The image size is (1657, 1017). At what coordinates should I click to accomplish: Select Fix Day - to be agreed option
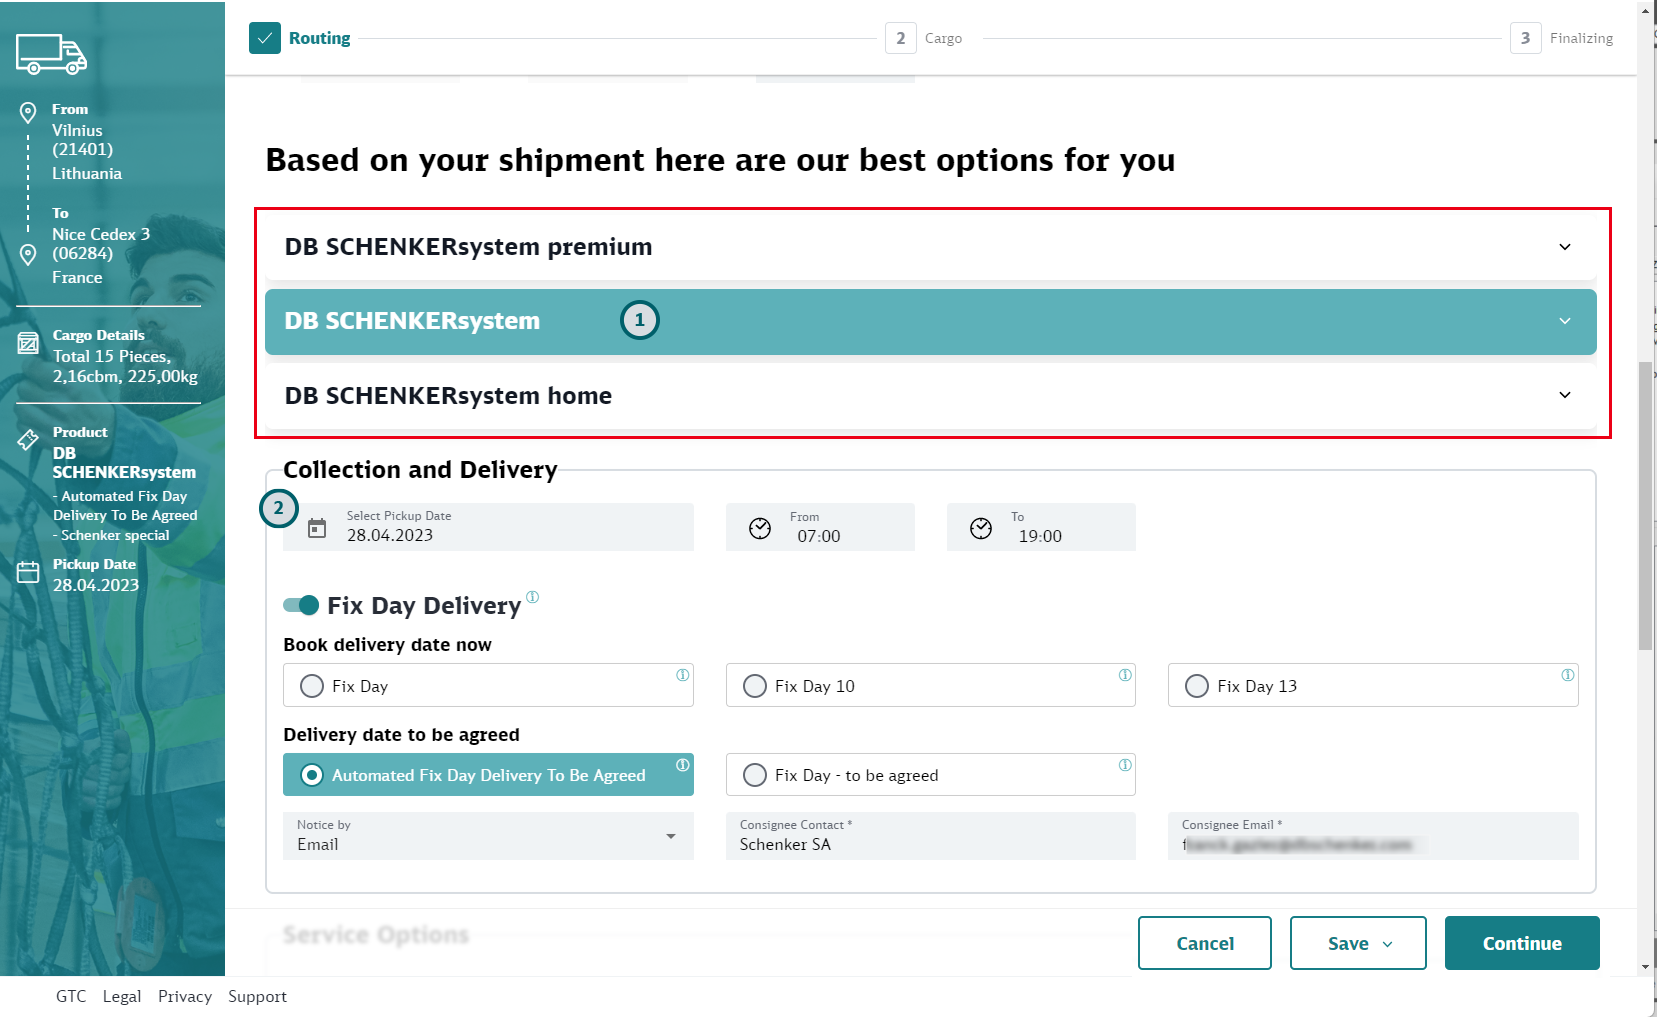755,775
